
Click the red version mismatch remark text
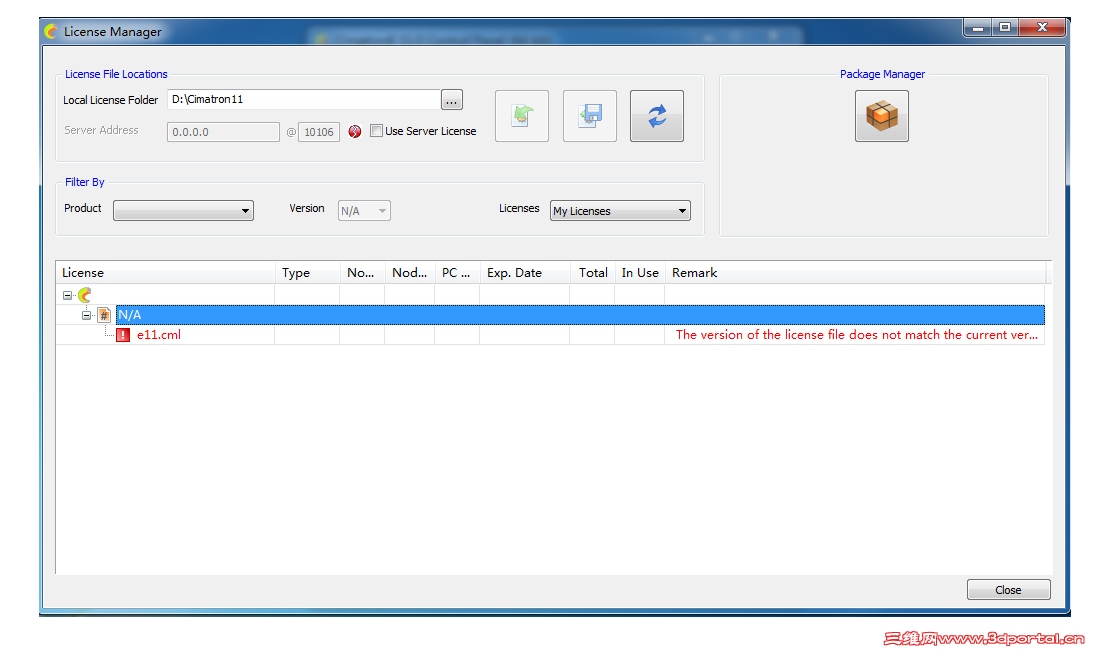(x=857, y=335)
